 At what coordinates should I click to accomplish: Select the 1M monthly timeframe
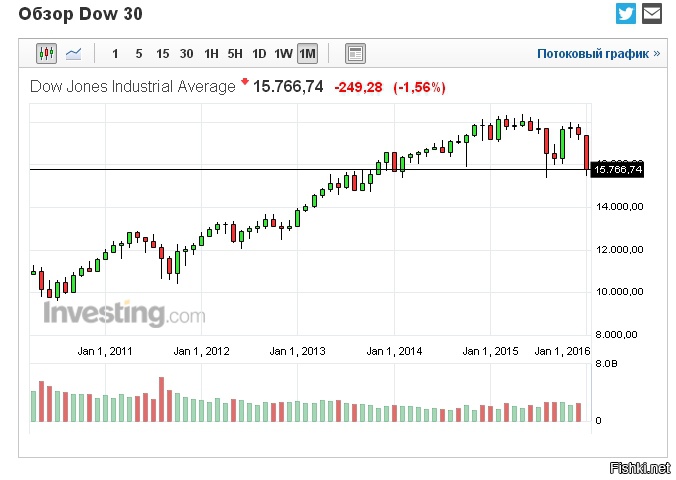pos(307,53)
